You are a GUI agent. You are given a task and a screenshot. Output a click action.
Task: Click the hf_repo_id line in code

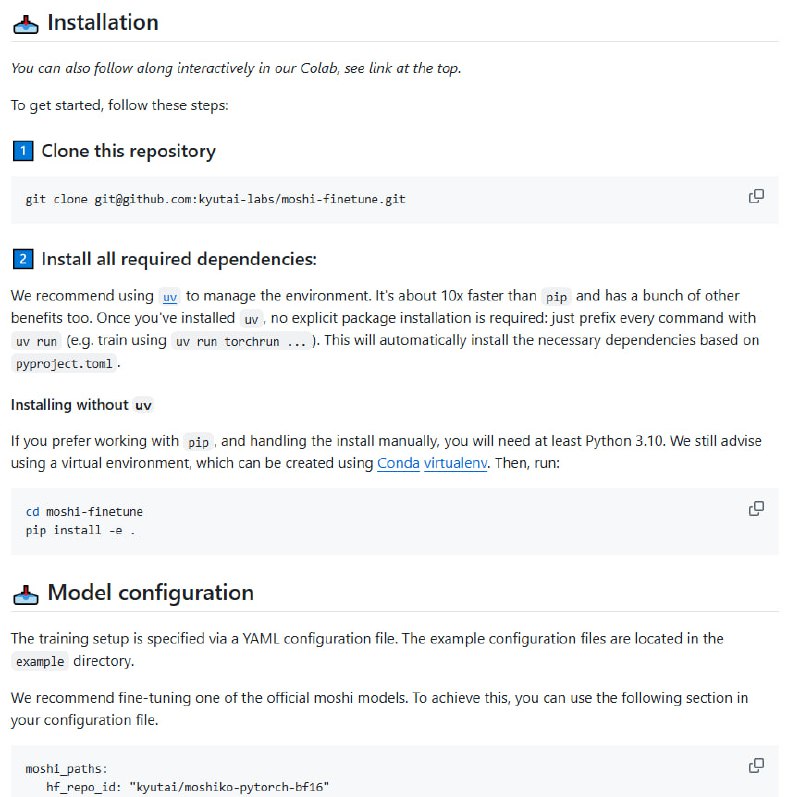pos(187,787)
